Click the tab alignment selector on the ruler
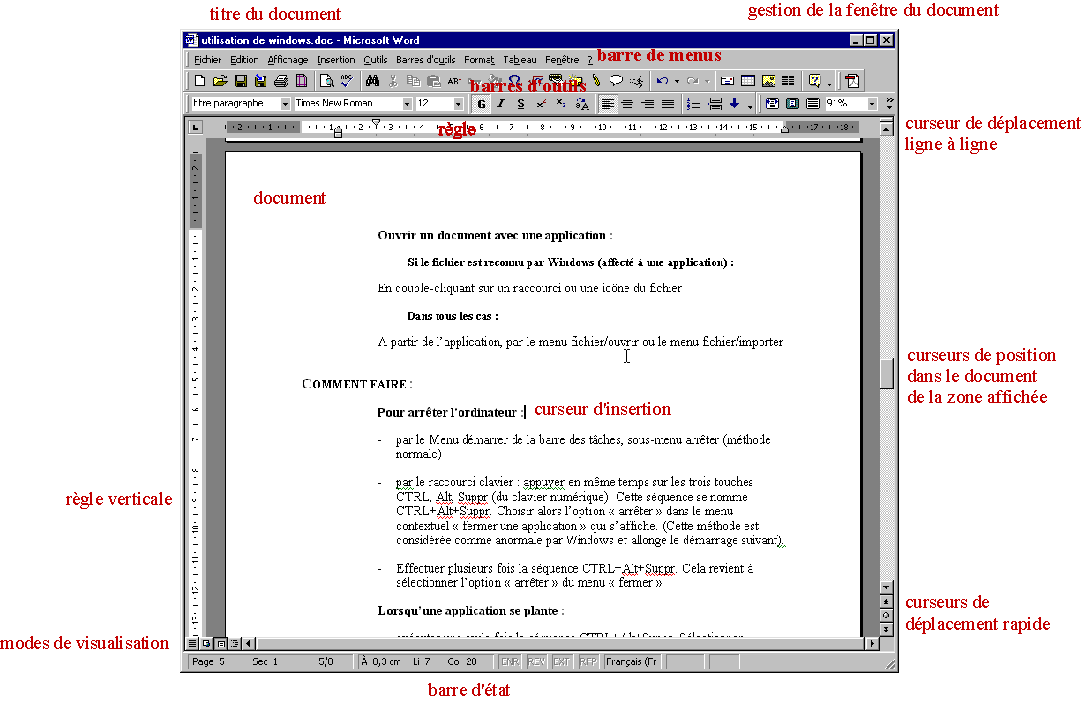 (x=196, y=127)
